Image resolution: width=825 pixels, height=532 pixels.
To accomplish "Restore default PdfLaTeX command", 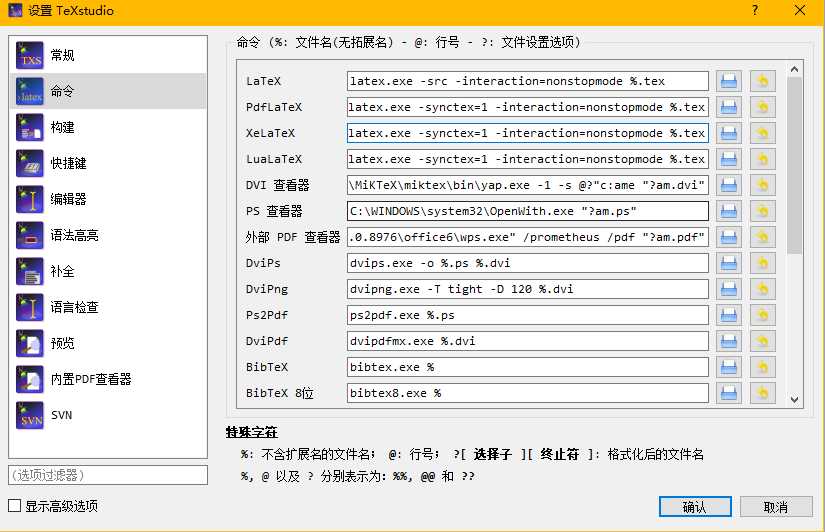I will [762, 107].
